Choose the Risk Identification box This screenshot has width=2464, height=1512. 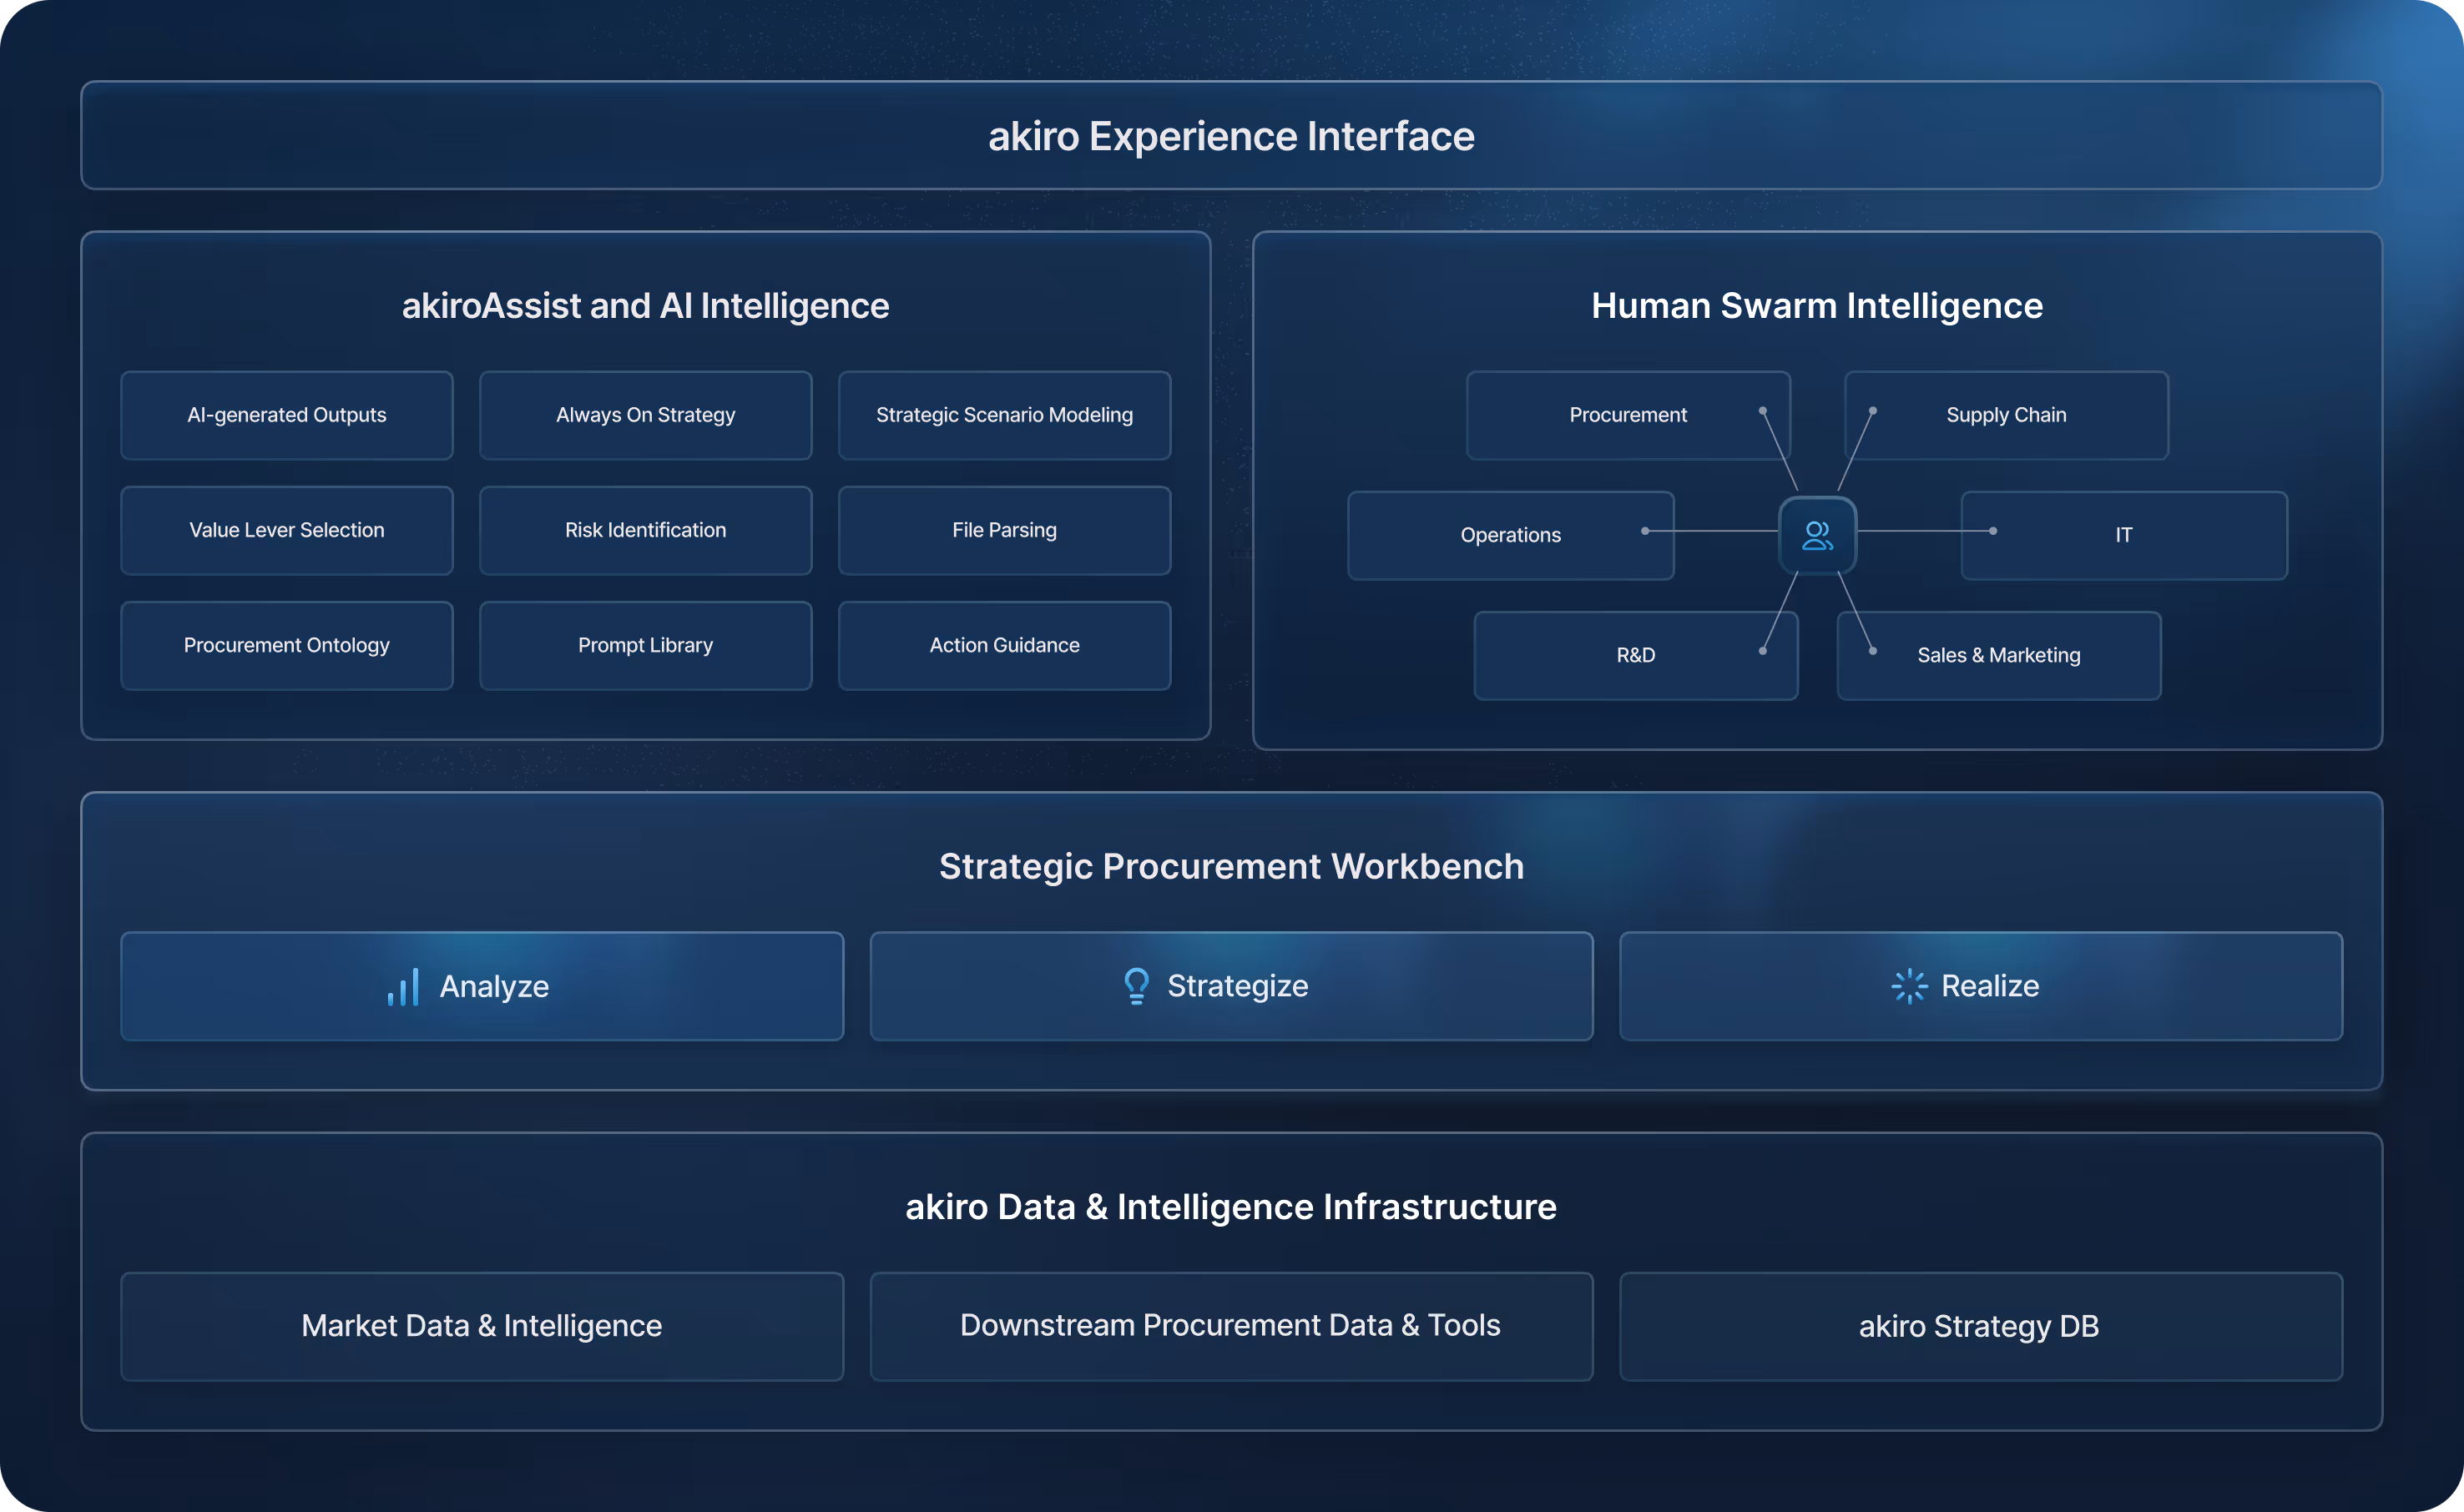[646, 530]
